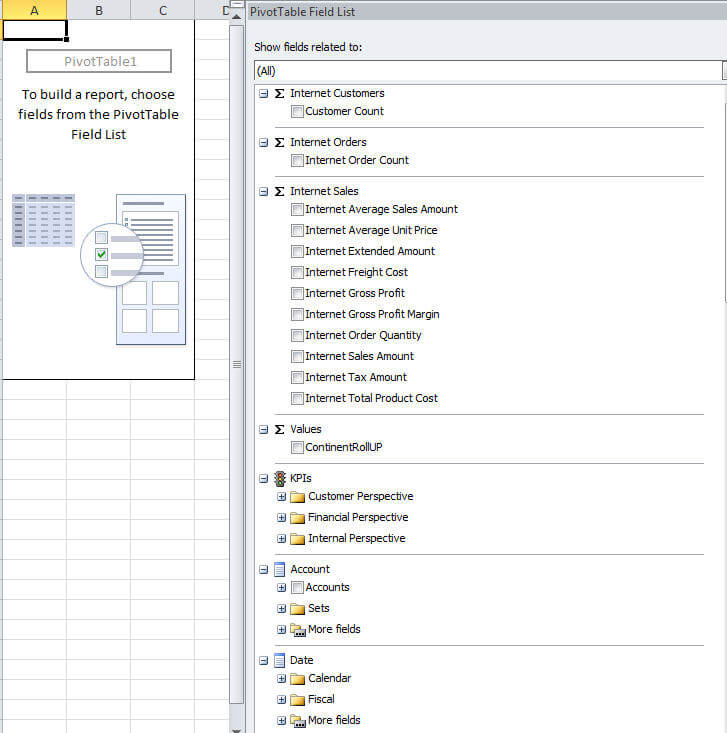Screen dimensions: 727x733
Task: Select column A header
Action: click(x=34, y=10)
